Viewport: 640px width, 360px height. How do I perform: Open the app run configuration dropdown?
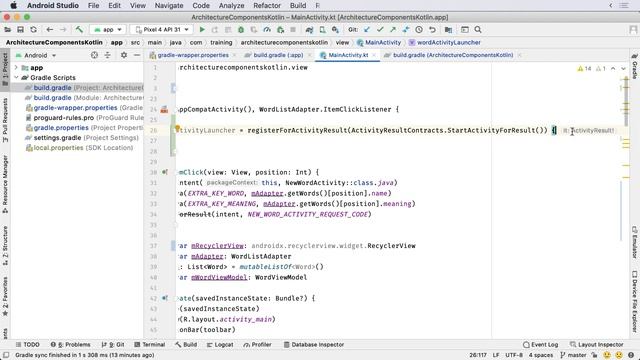click(x=108, y=30)
